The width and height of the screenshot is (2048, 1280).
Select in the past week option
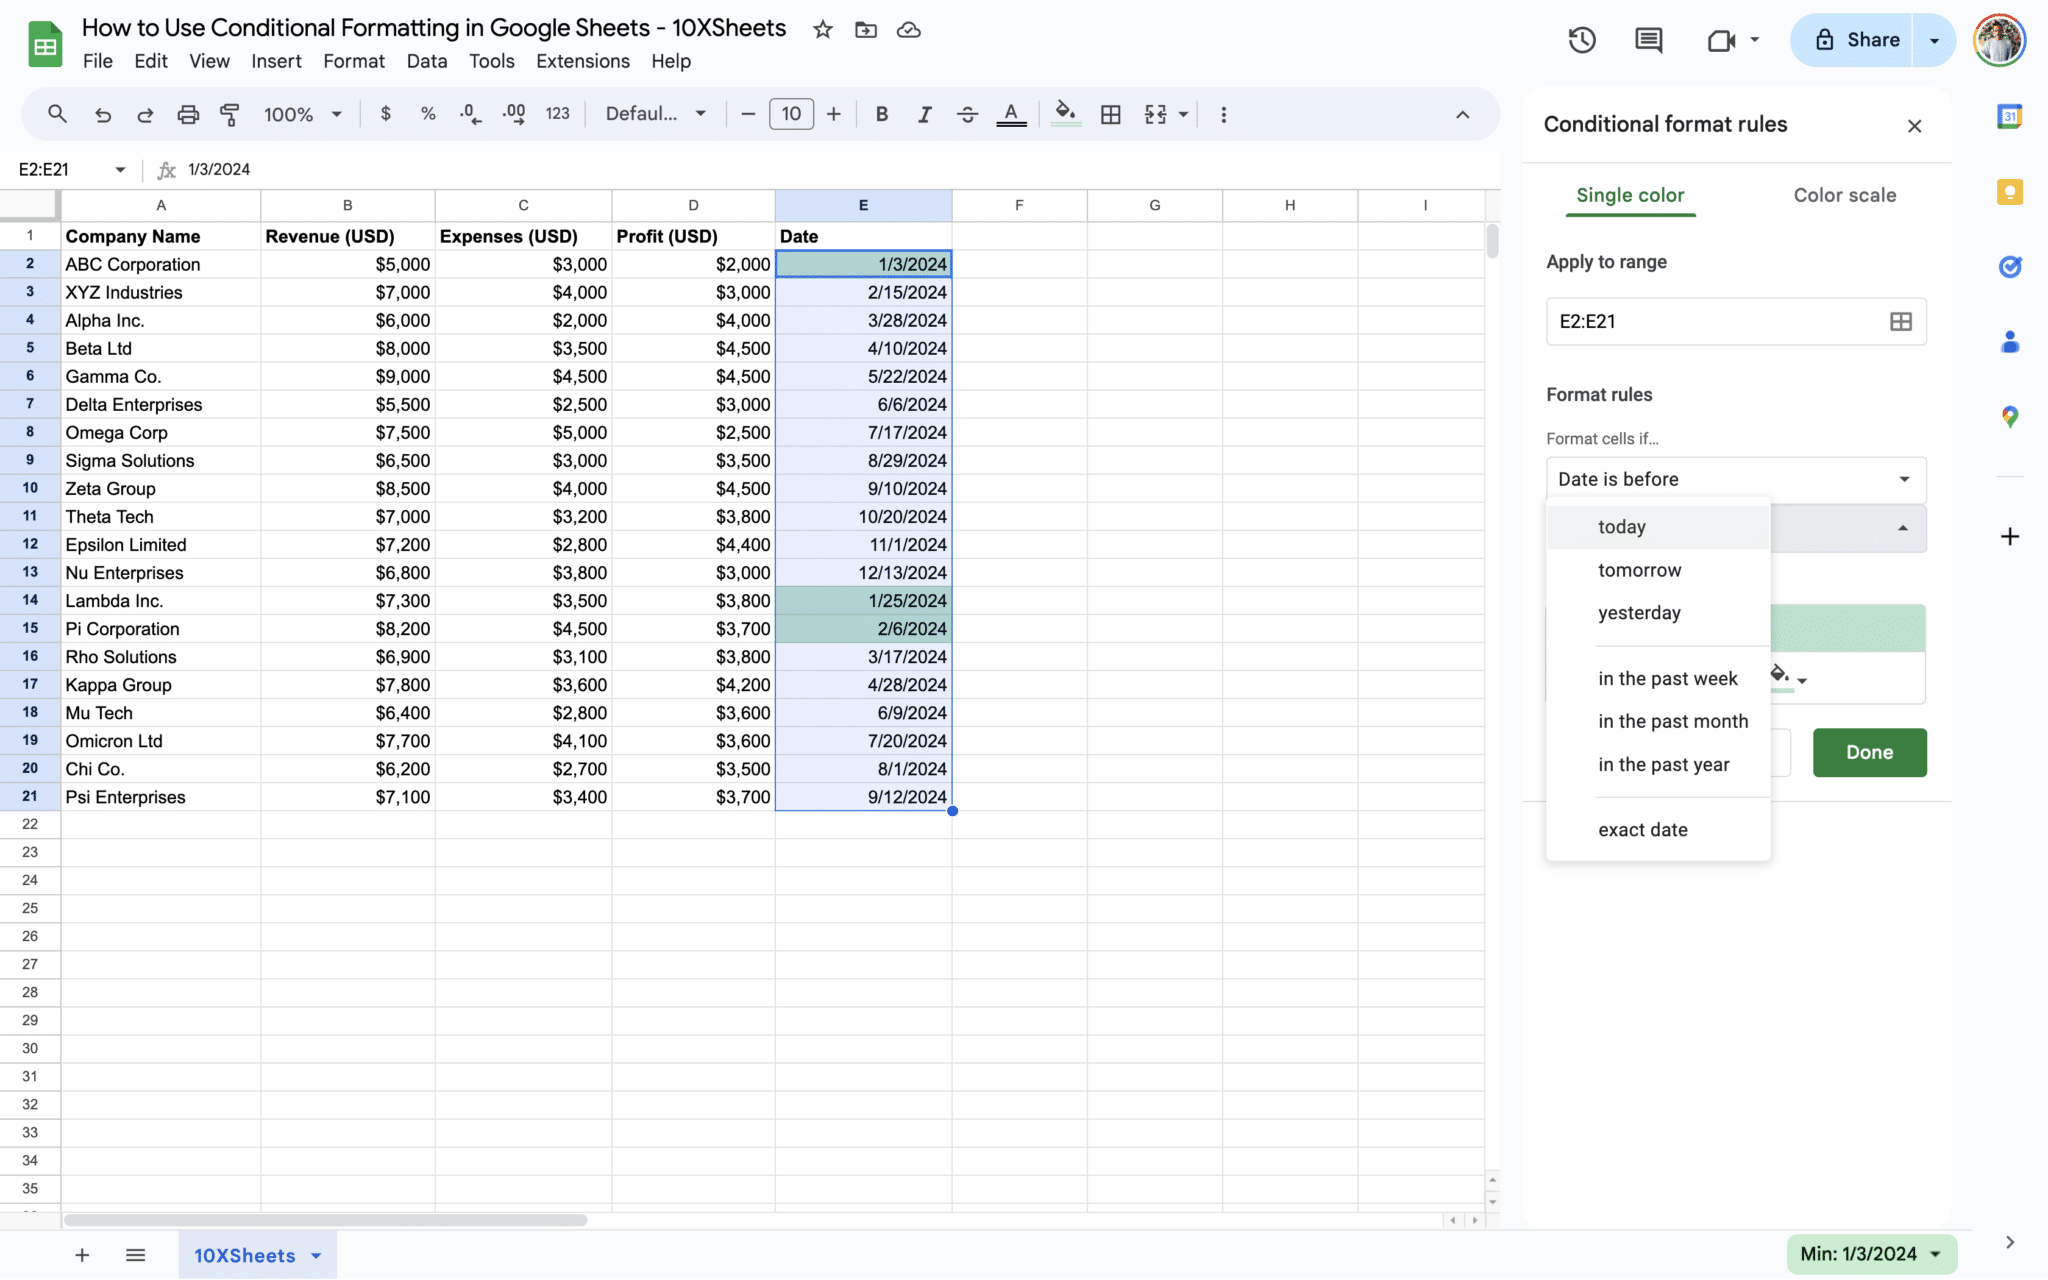tap(1658, 678)
